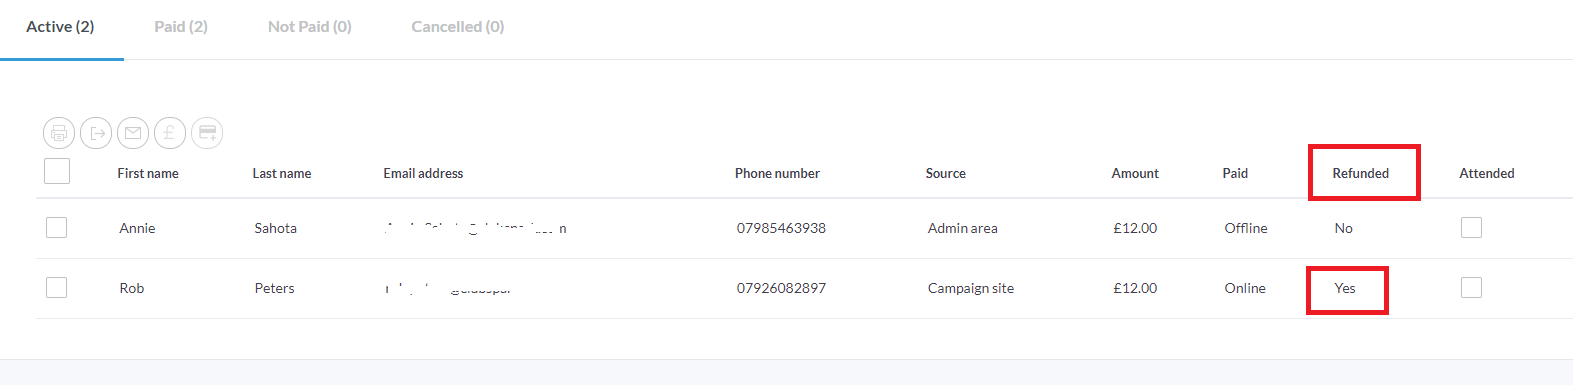Image resolution: width=1573 pixels, height=385 pixels.
Task: Switch to the Paid (2) tab
Action: pyautogui.click(x=181, y=27)
